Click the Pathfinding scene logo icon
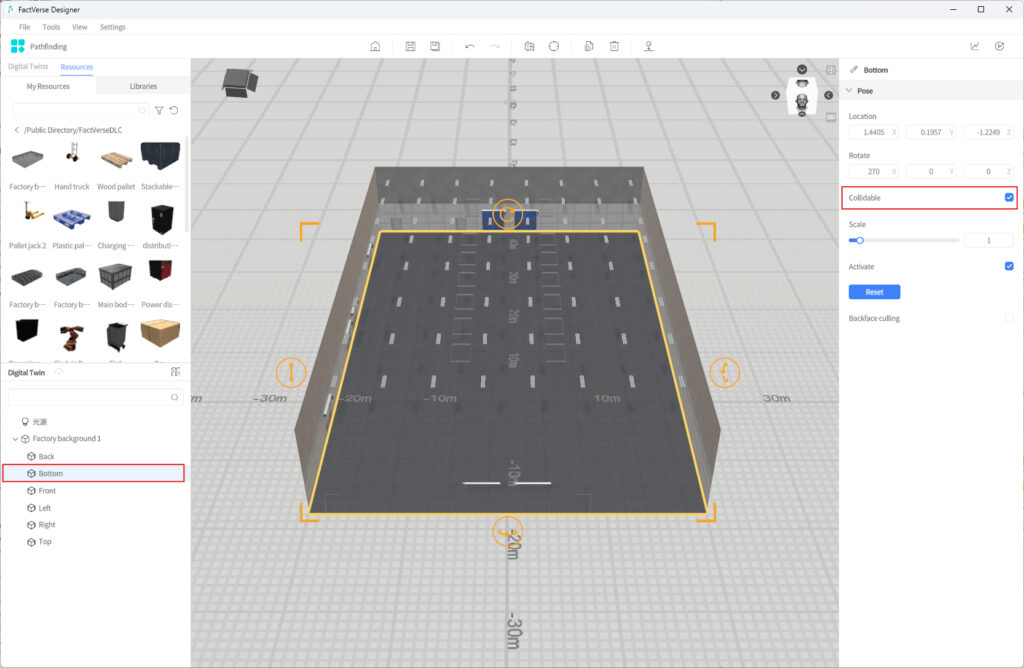Screen dimensions: 1024x668 point(18,46)
